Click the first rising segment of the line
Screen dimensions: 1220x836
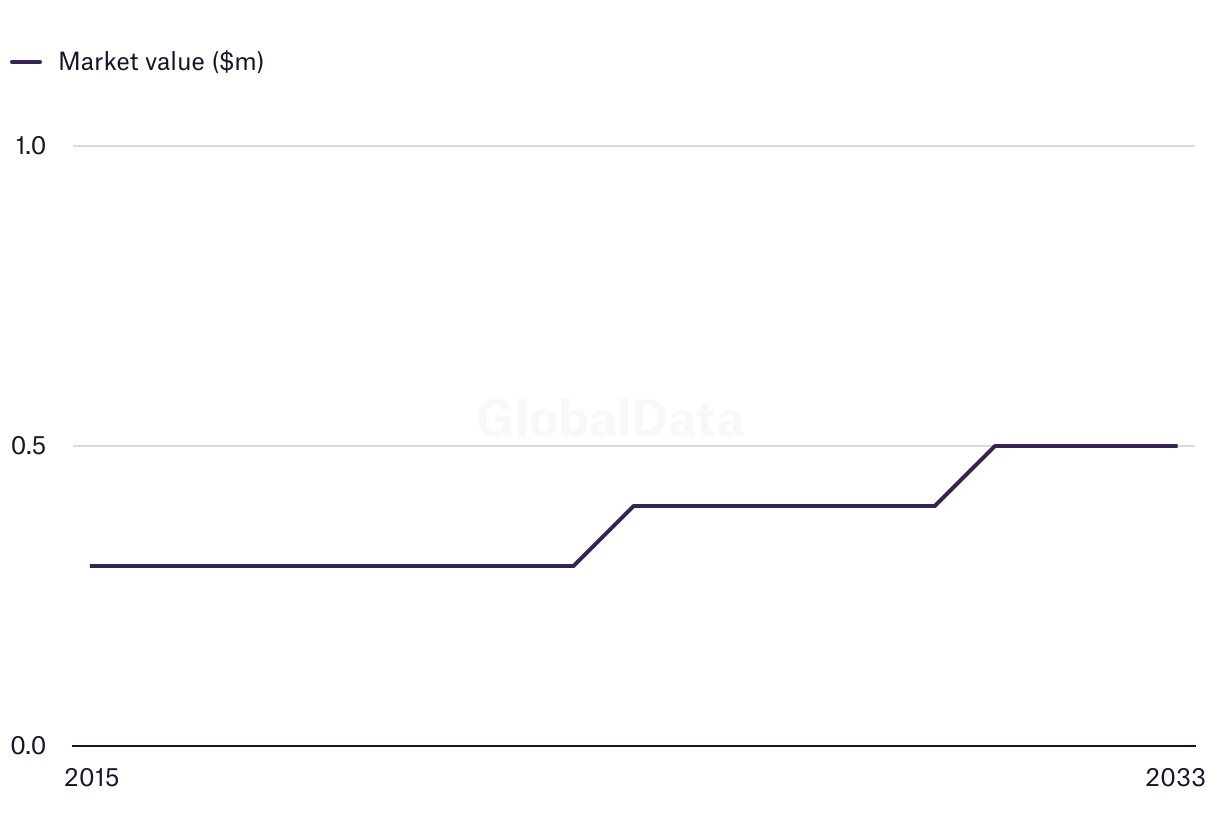pyautogui.click(x=603, y=536)
